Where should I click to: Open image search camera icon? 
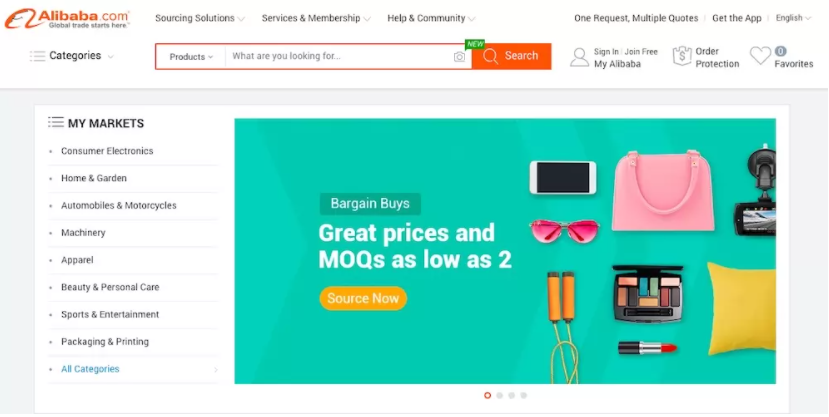tap(459, 57)
